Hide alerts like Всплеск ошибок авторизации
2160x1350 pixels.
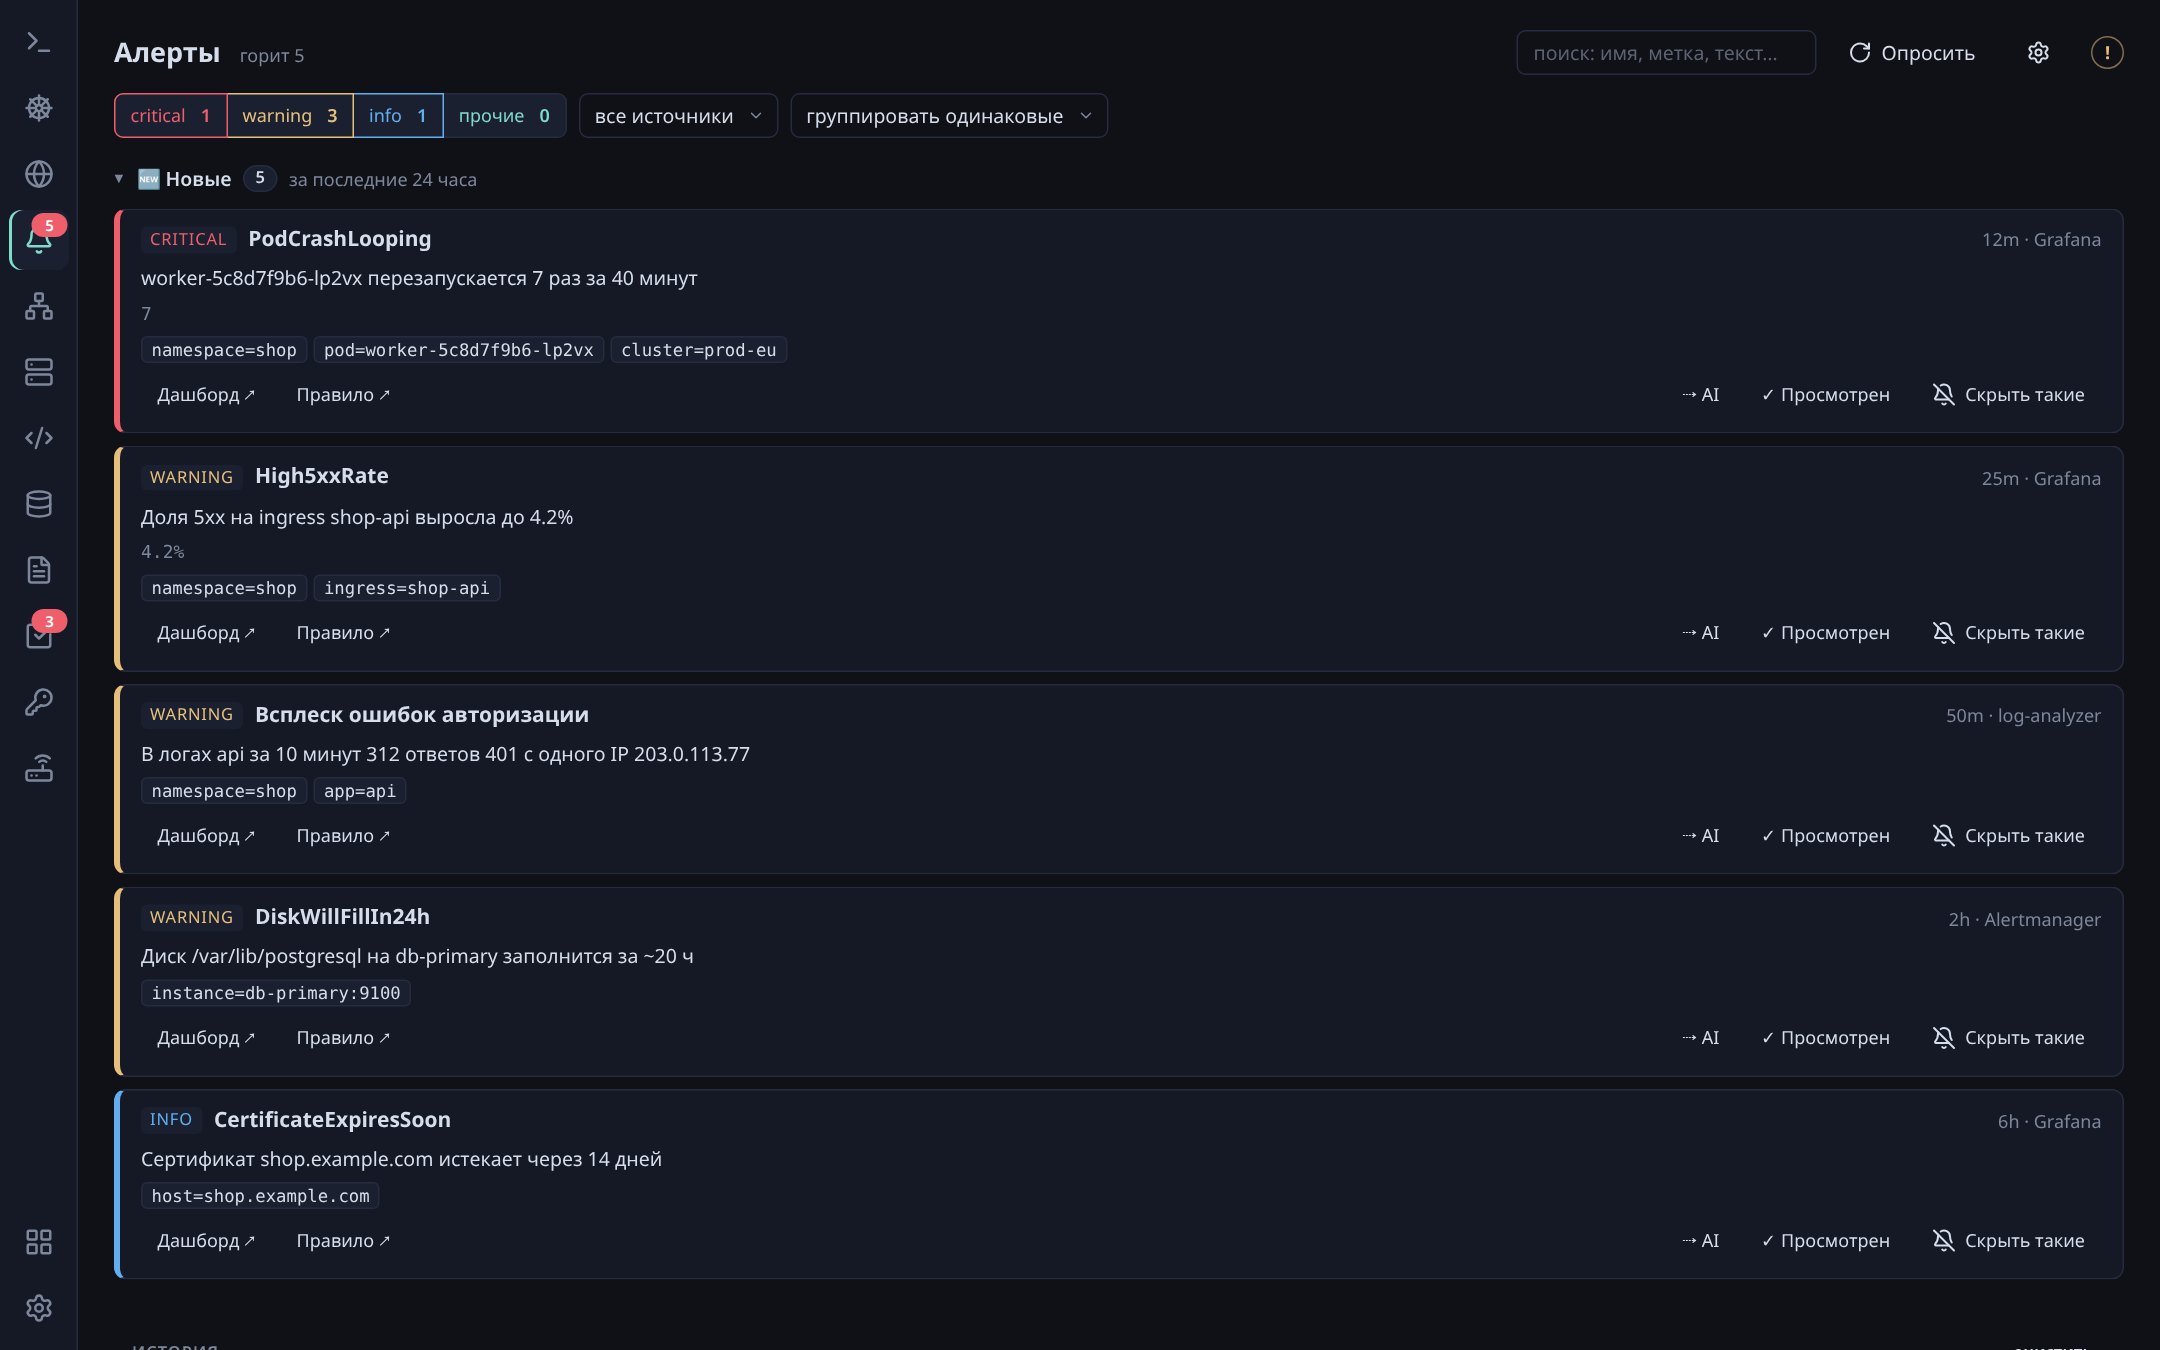click(x=2009, y=836)
